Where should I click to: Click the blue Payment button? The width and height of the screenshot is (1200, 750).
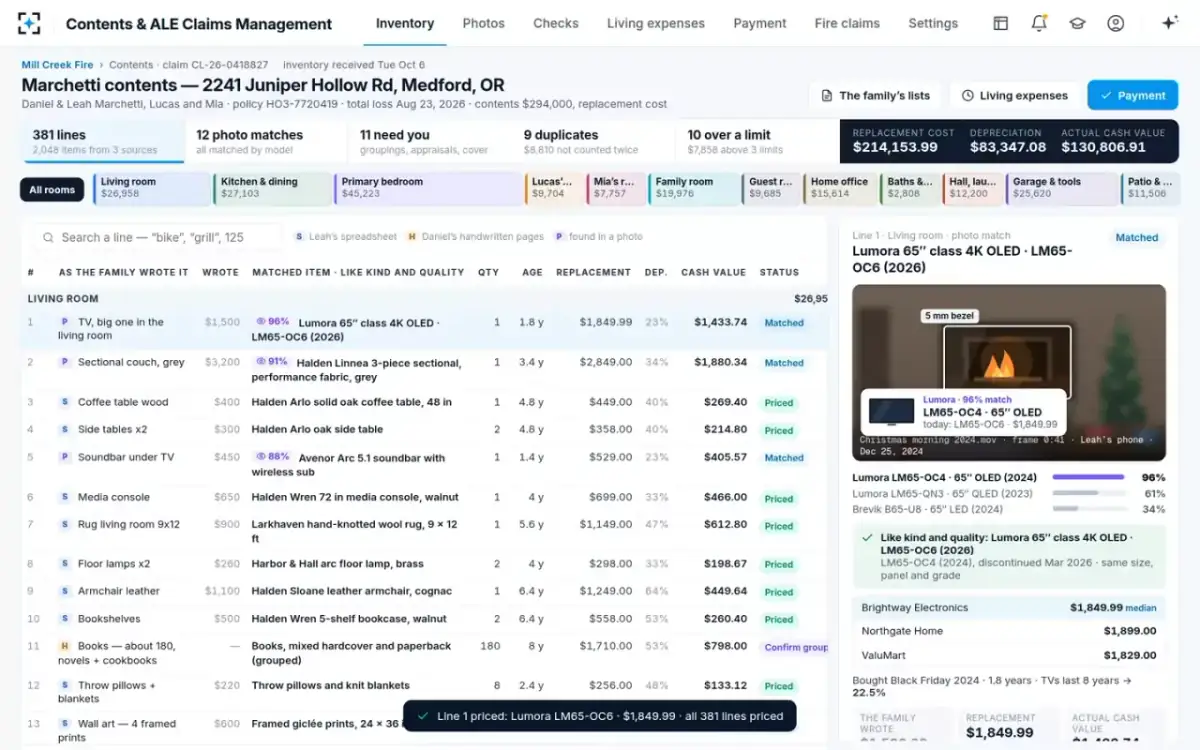[x=1133, y=96]
